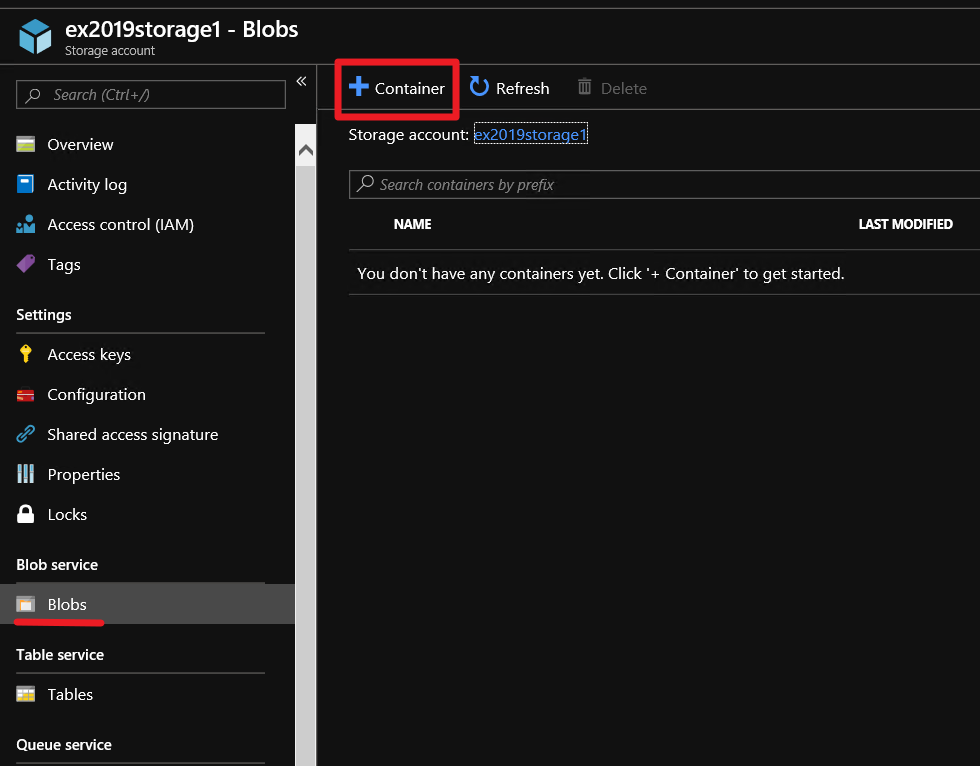Sort by LAST MODIFIED column header
Screen dimensions: 980x766
click(x=906, y=224)
